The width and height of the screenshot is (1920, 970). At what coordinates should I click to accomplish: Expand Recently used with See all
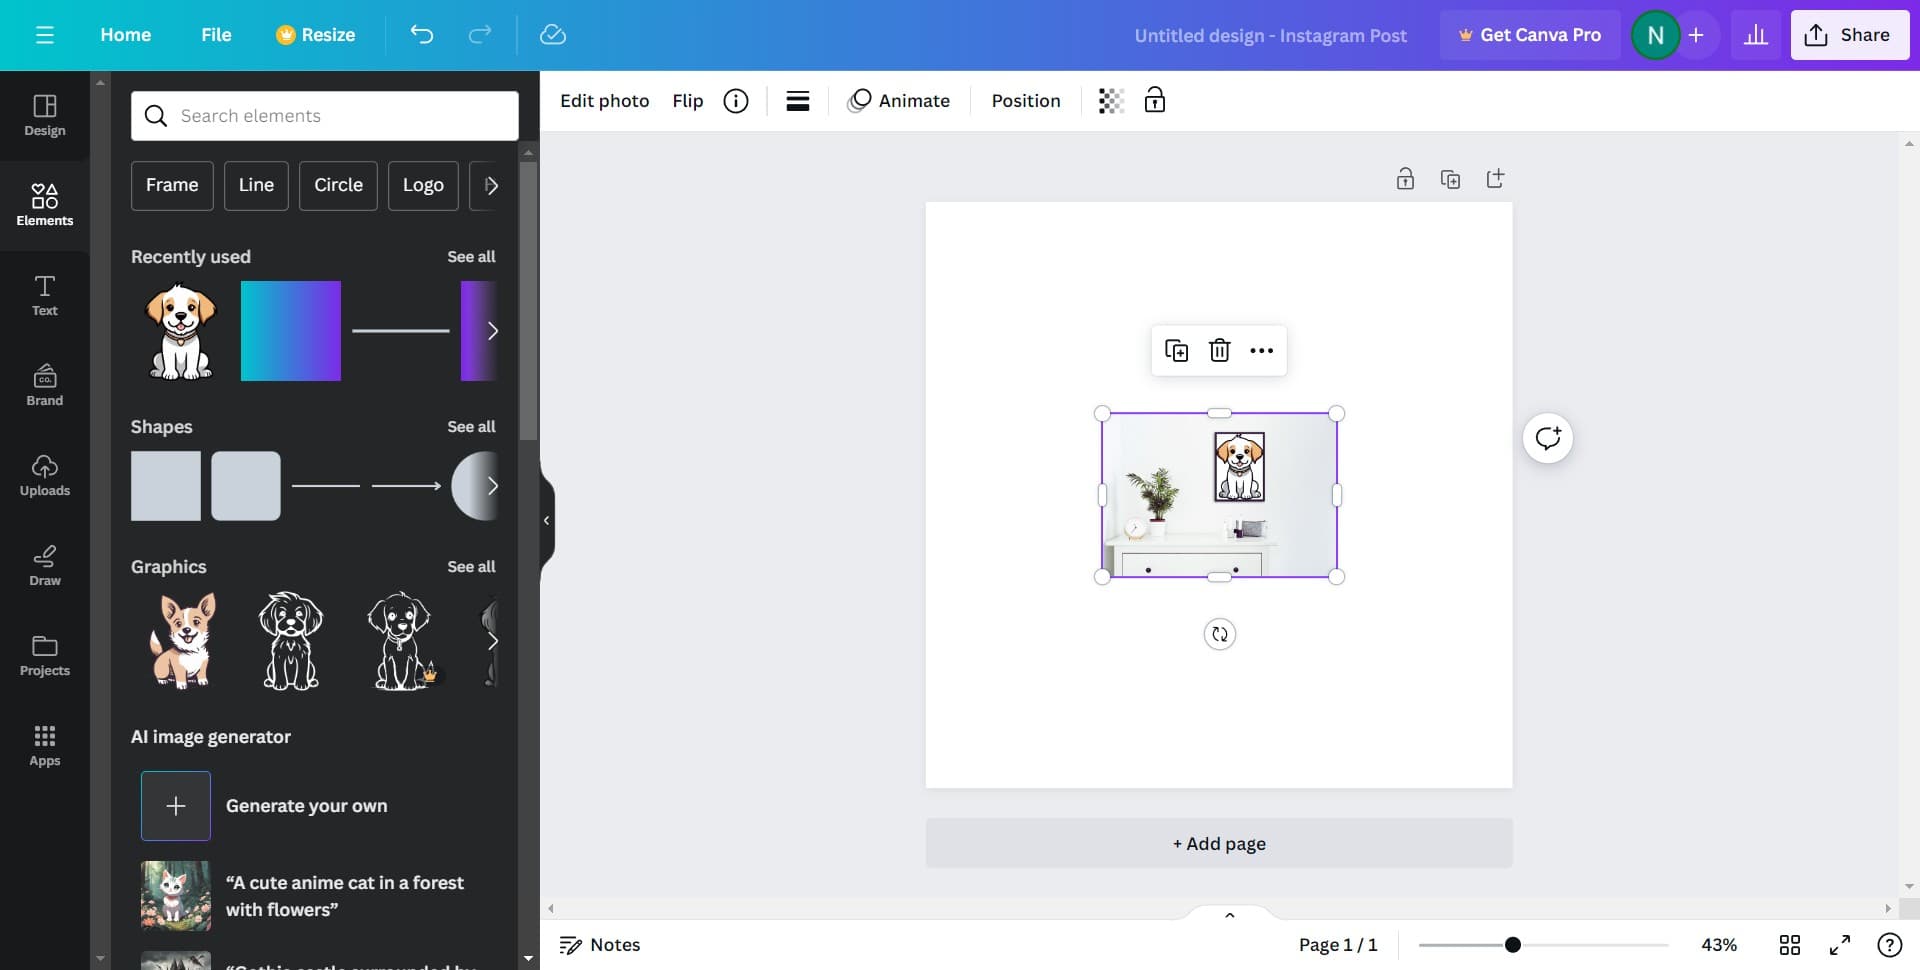click(x=472, y=256)
